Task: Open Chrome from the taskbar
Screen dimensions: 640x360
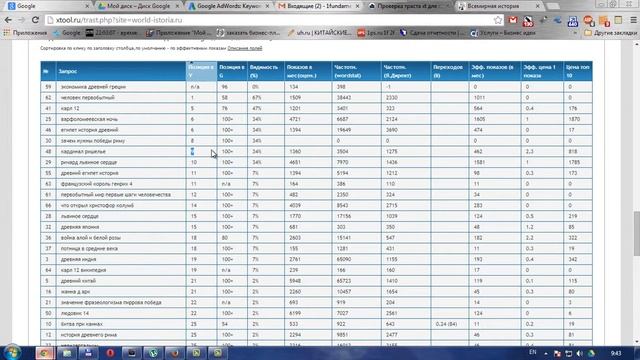Action: click(44, 353)
